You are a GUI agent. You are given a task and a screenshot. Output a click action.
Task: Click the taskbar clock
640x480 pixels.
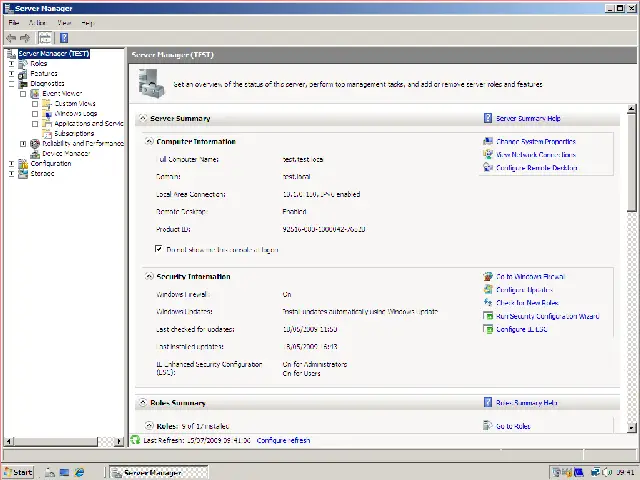coord(626,472)
